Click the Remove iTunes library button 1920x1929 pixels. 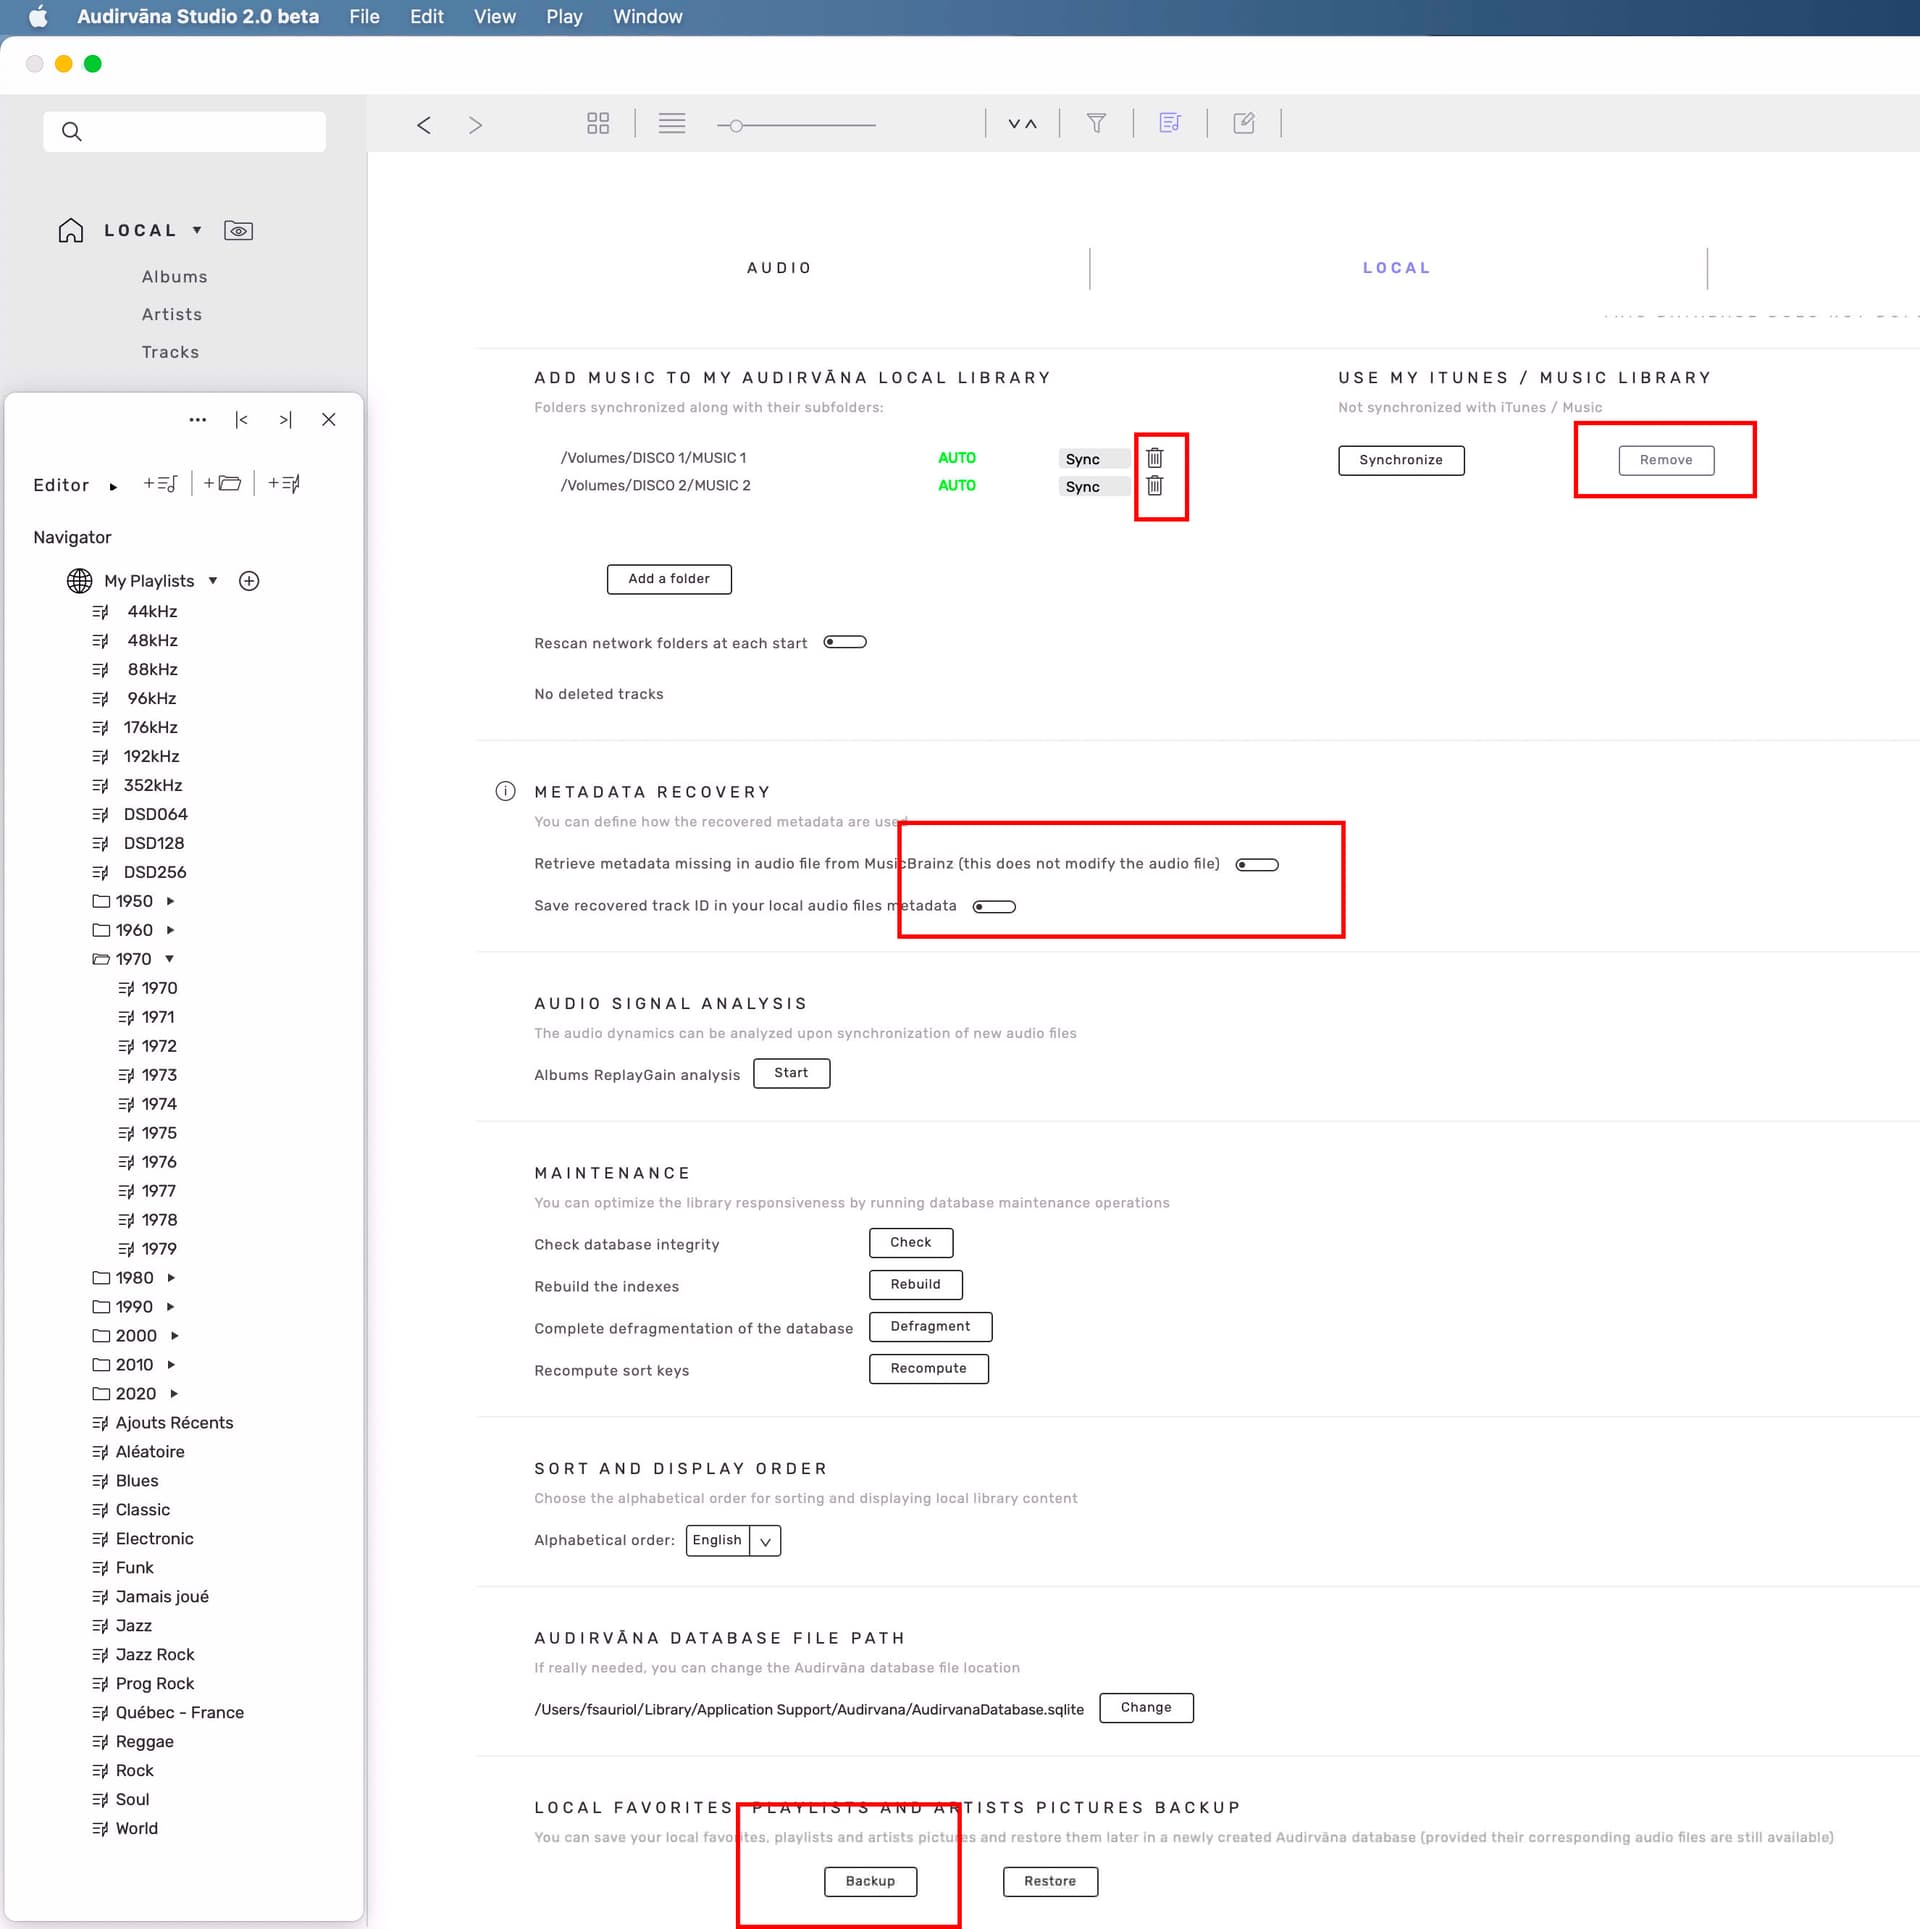[x=1666, y=460]
